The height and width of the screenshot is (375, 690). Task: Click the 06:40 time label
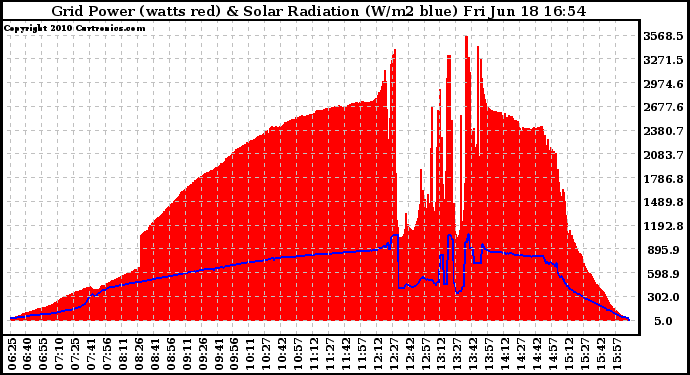pyautogui.click(x=27, y=353)
